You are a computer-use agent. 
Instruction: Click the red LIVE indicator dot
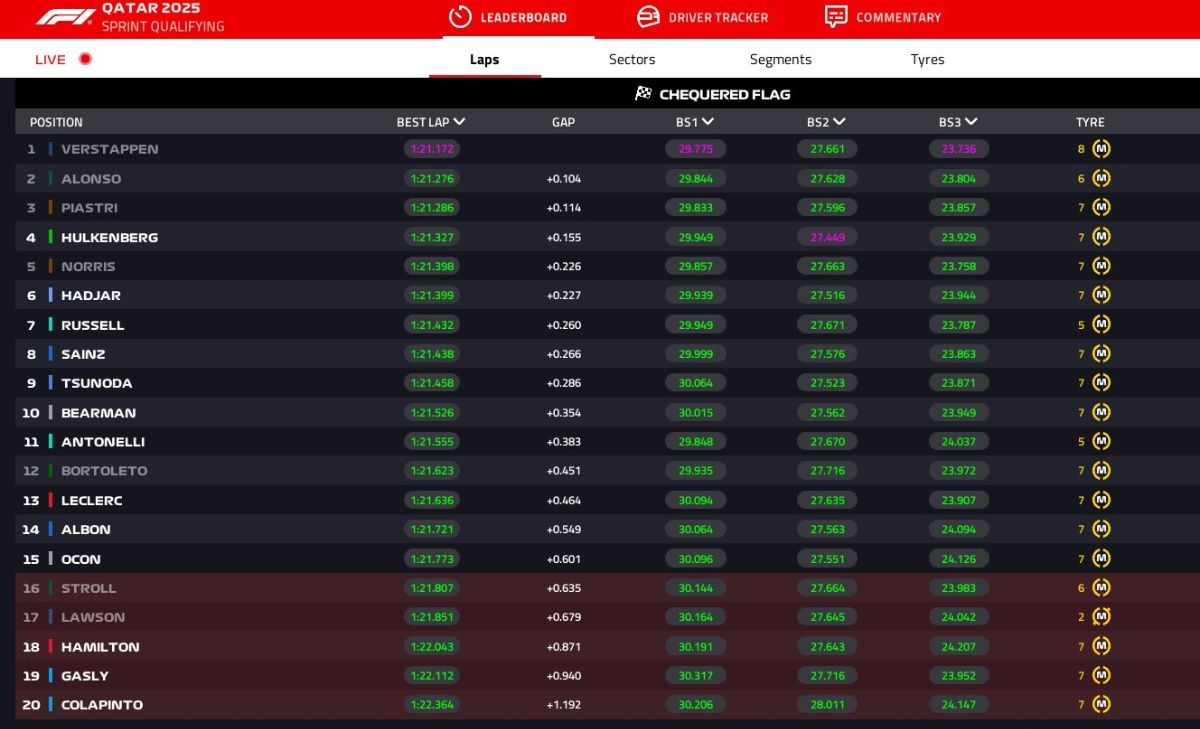[85, 59]
